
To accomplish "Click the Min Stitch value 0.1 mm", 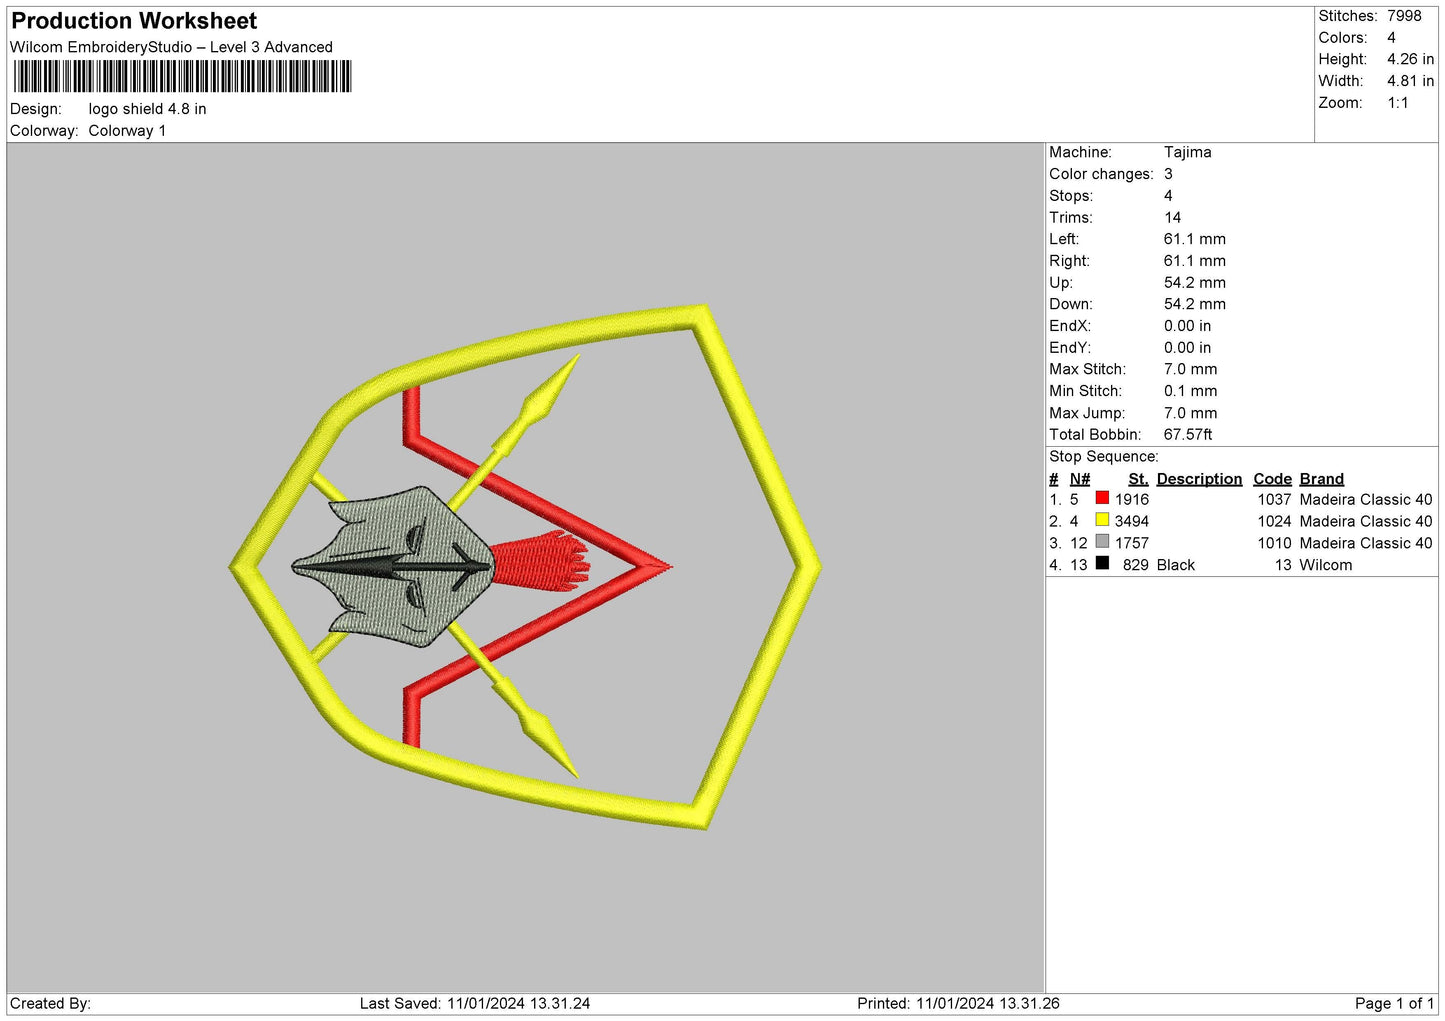I will tap(1191, 391).
